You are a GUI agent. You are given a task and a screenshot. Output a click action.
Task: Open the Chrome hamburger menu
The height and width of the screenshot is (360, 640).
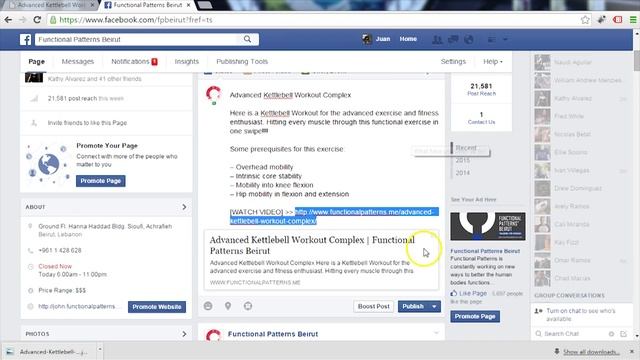click(x=633, y=20)
